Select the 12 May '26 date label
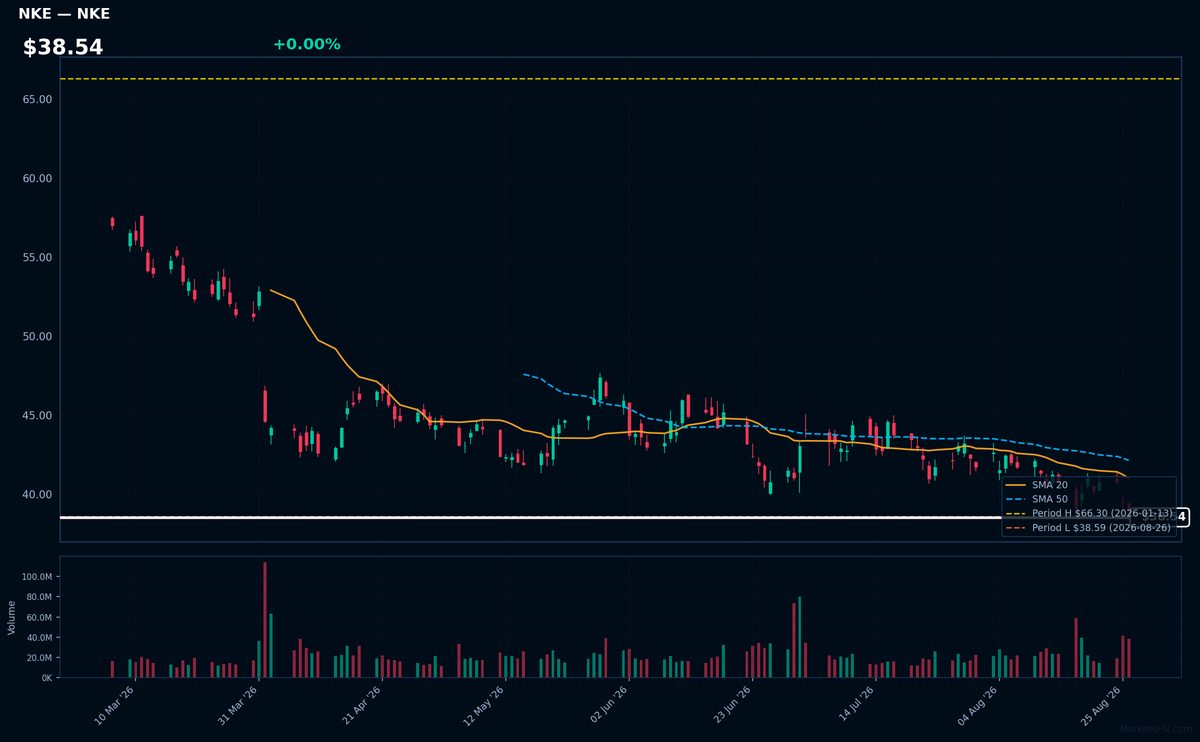The image size is (1200, 742). click(x=485, y=706)
